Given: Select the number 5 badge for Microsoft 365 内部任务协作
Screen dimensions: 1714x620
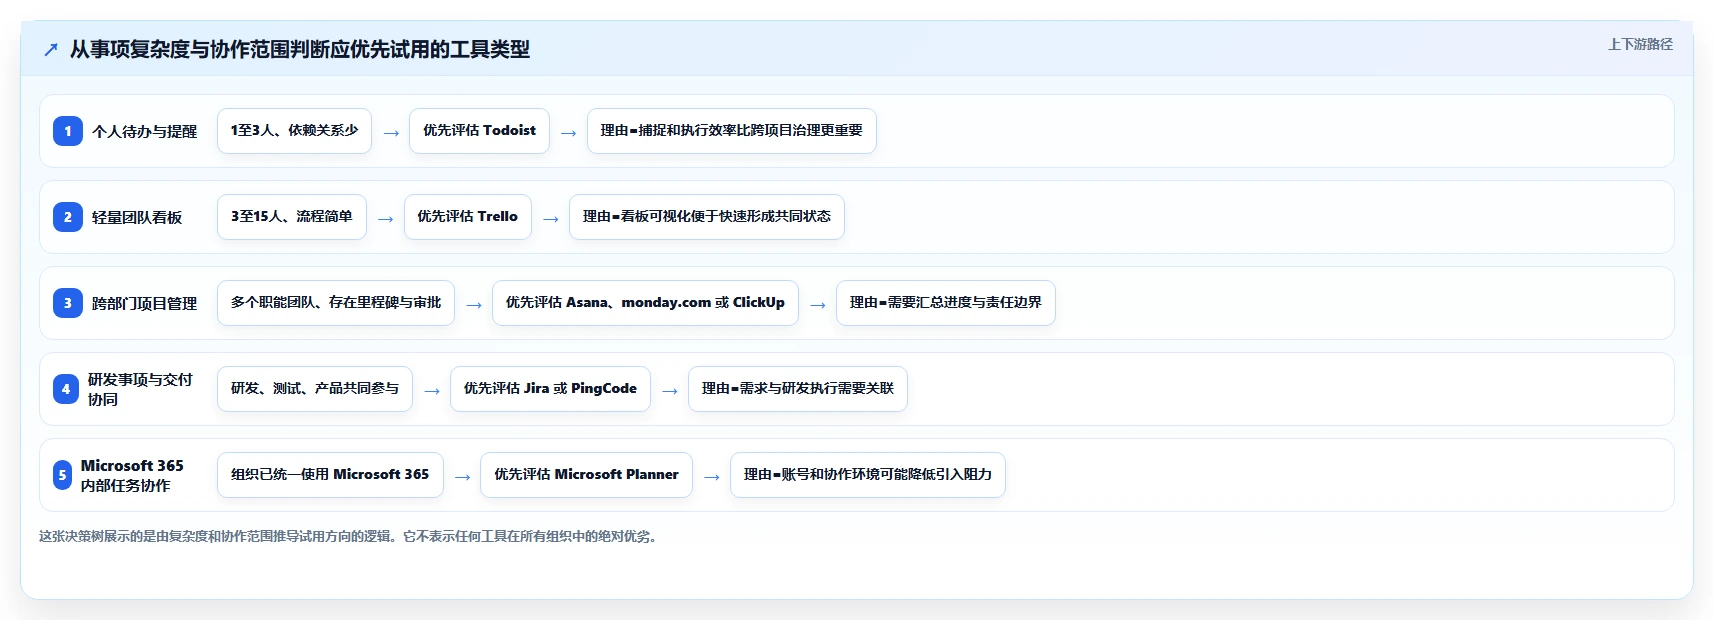Looking at the screenshot, I should coord(62,475).
